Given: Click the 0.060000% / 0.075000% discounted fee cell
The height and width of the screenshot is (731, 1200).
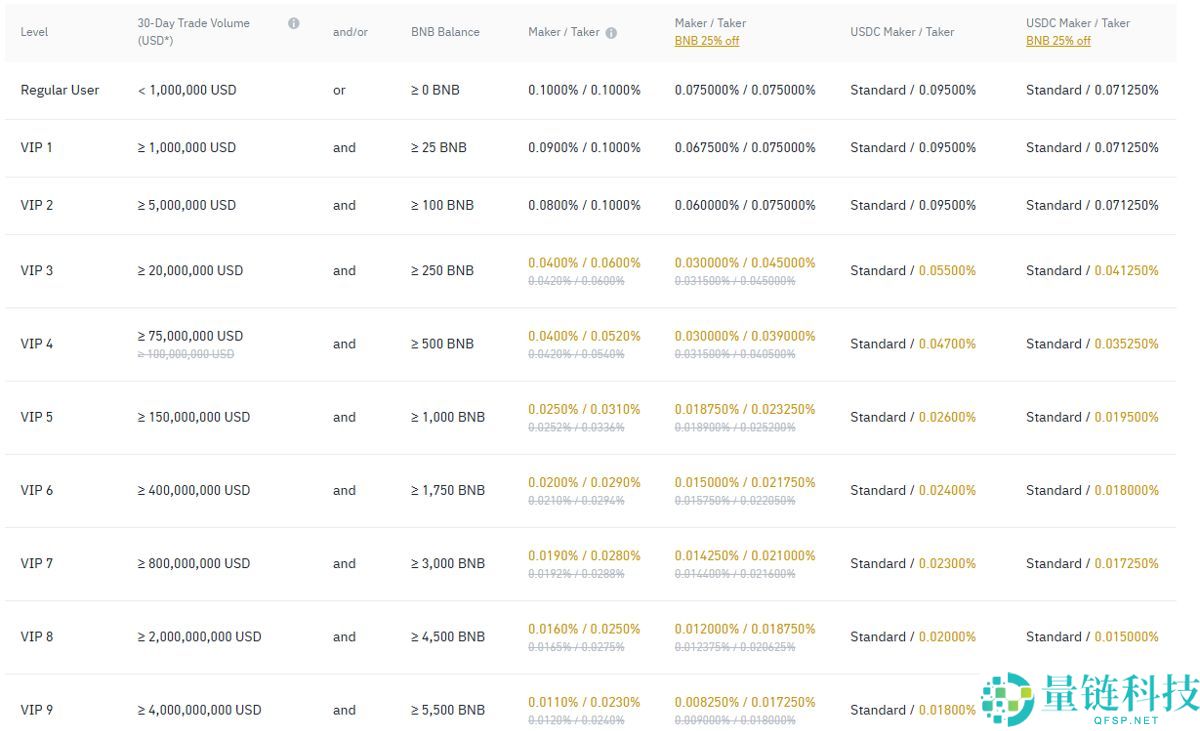Looking at the screenshot, I should (x=745, y=205).
